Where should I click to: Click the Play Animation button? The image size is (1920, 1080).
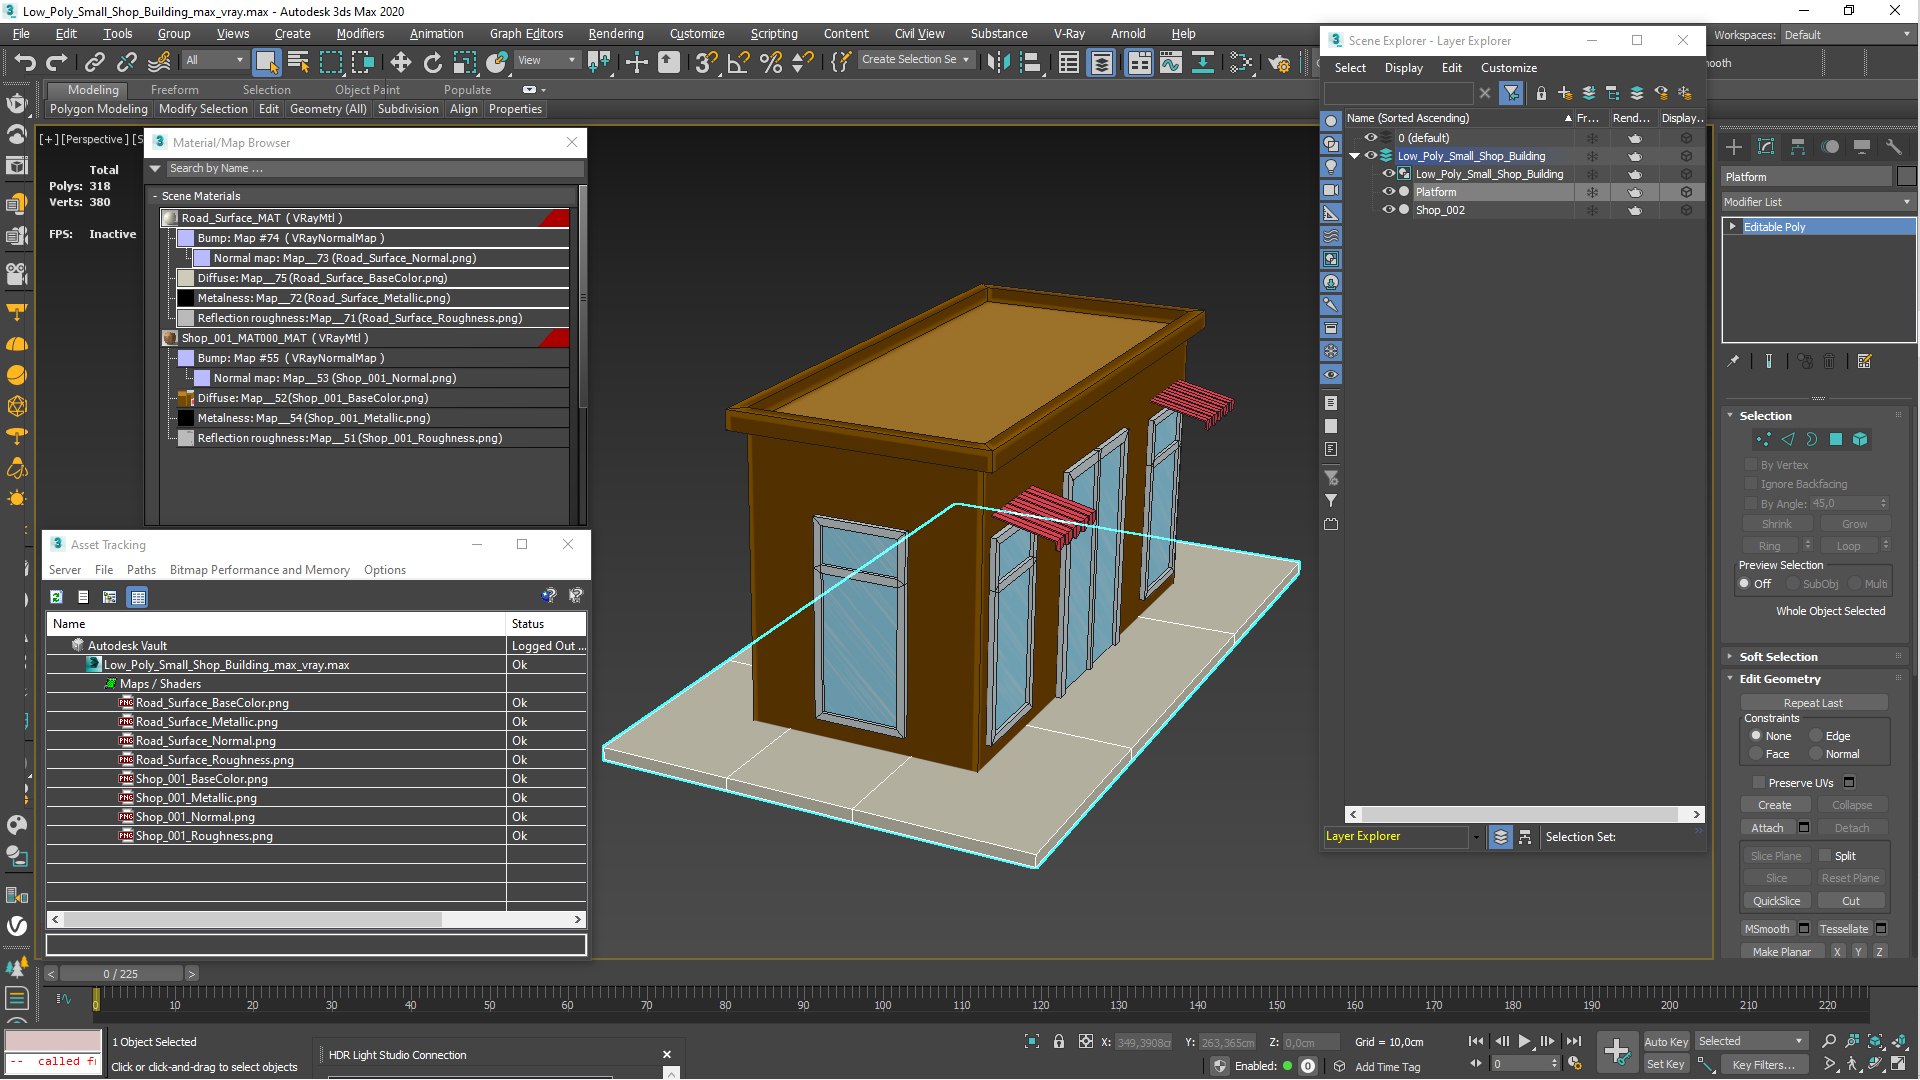tap(1524, 1041)
